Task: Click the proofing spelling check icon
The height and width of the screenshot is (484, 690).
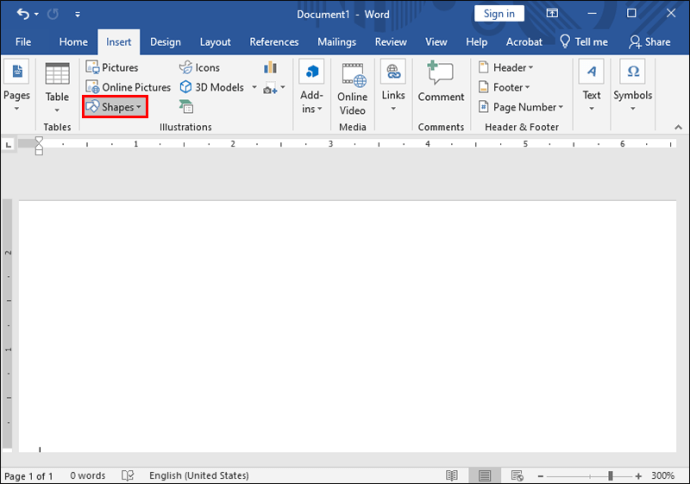Action: (x=128, y=475)
